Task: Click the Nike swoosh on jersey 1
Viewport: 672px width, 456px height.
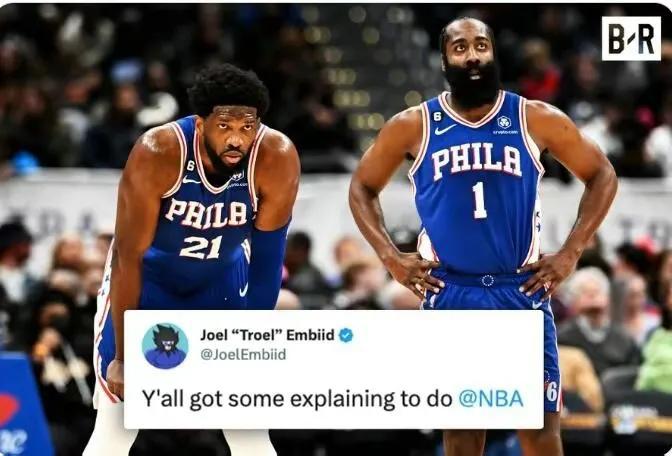Action: 445,129
